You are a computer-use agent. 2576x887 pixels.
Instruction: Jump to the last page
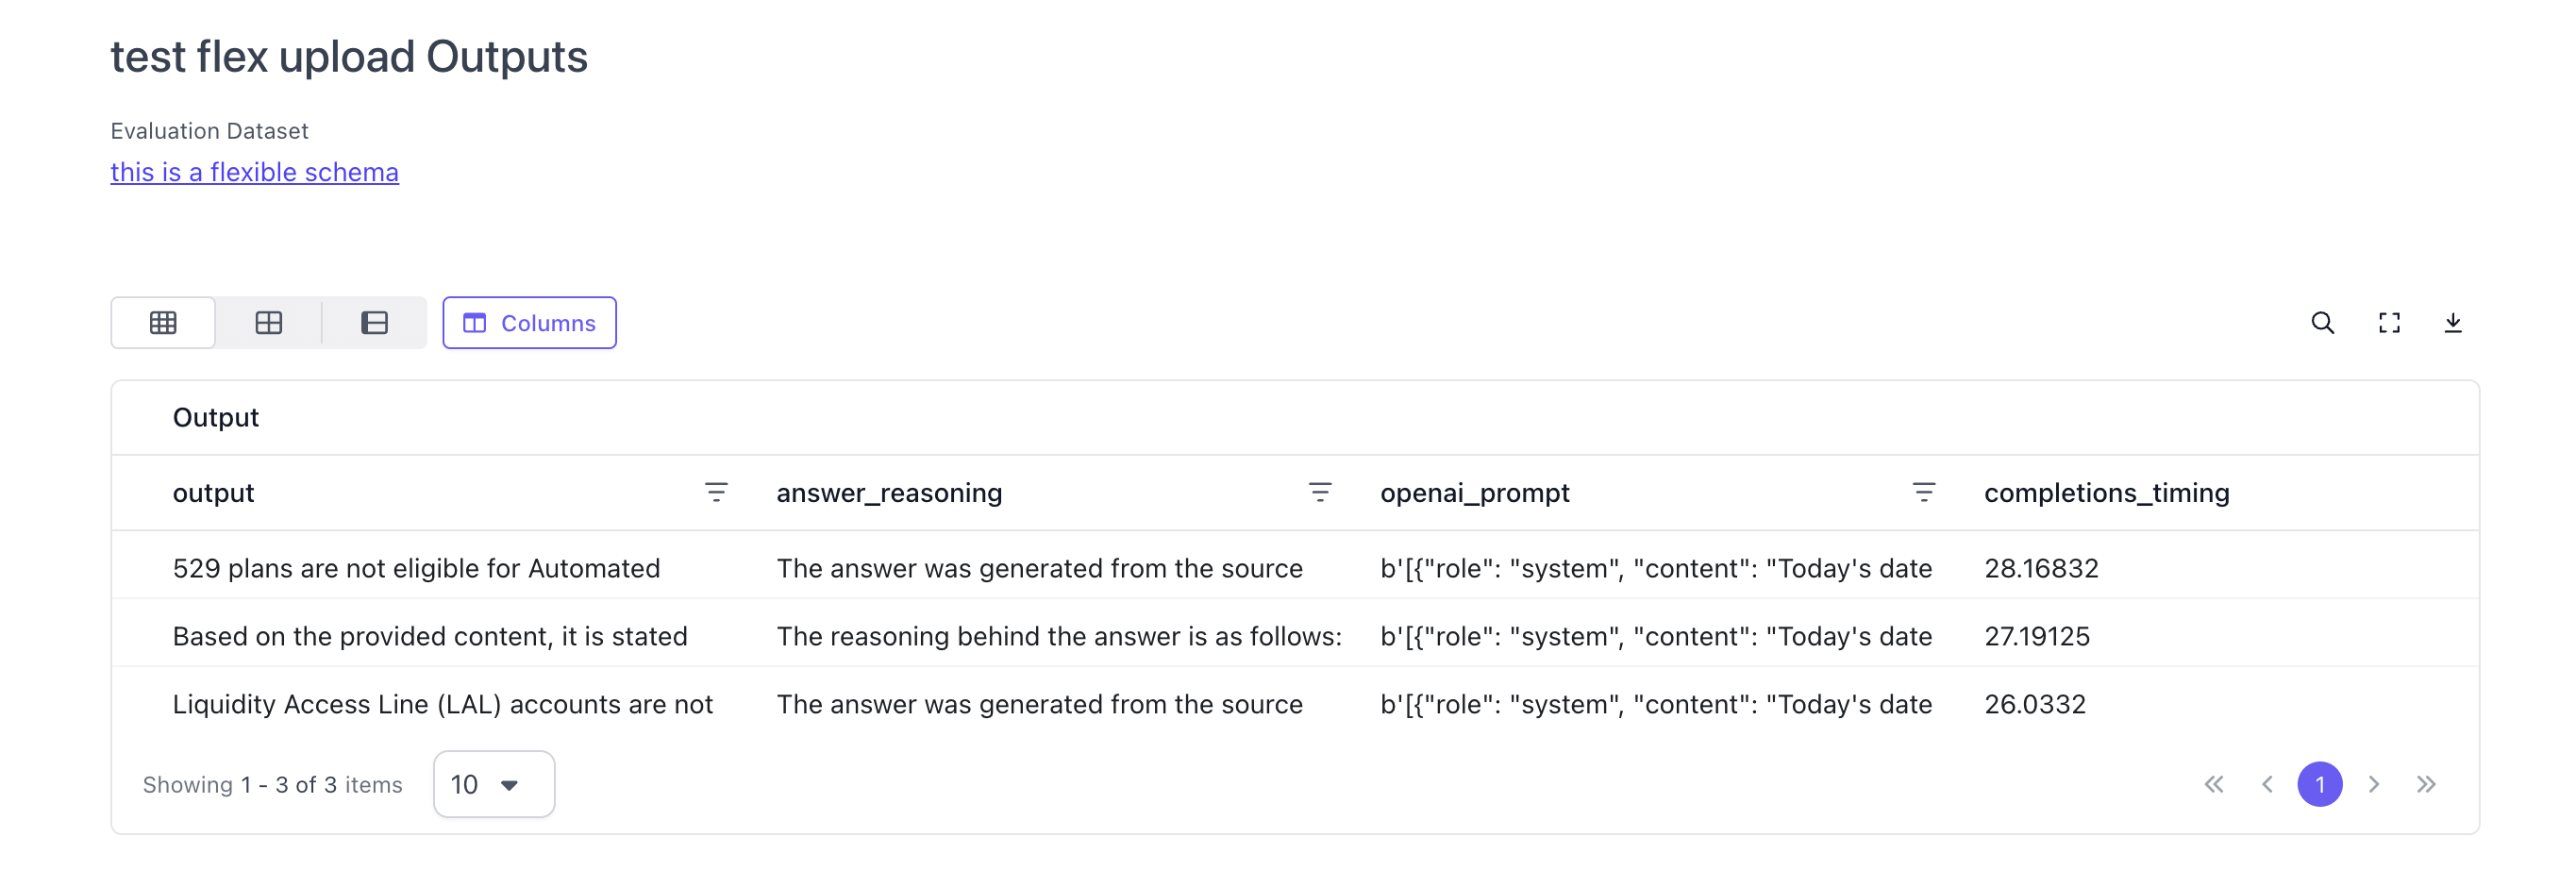point(2426,784)
